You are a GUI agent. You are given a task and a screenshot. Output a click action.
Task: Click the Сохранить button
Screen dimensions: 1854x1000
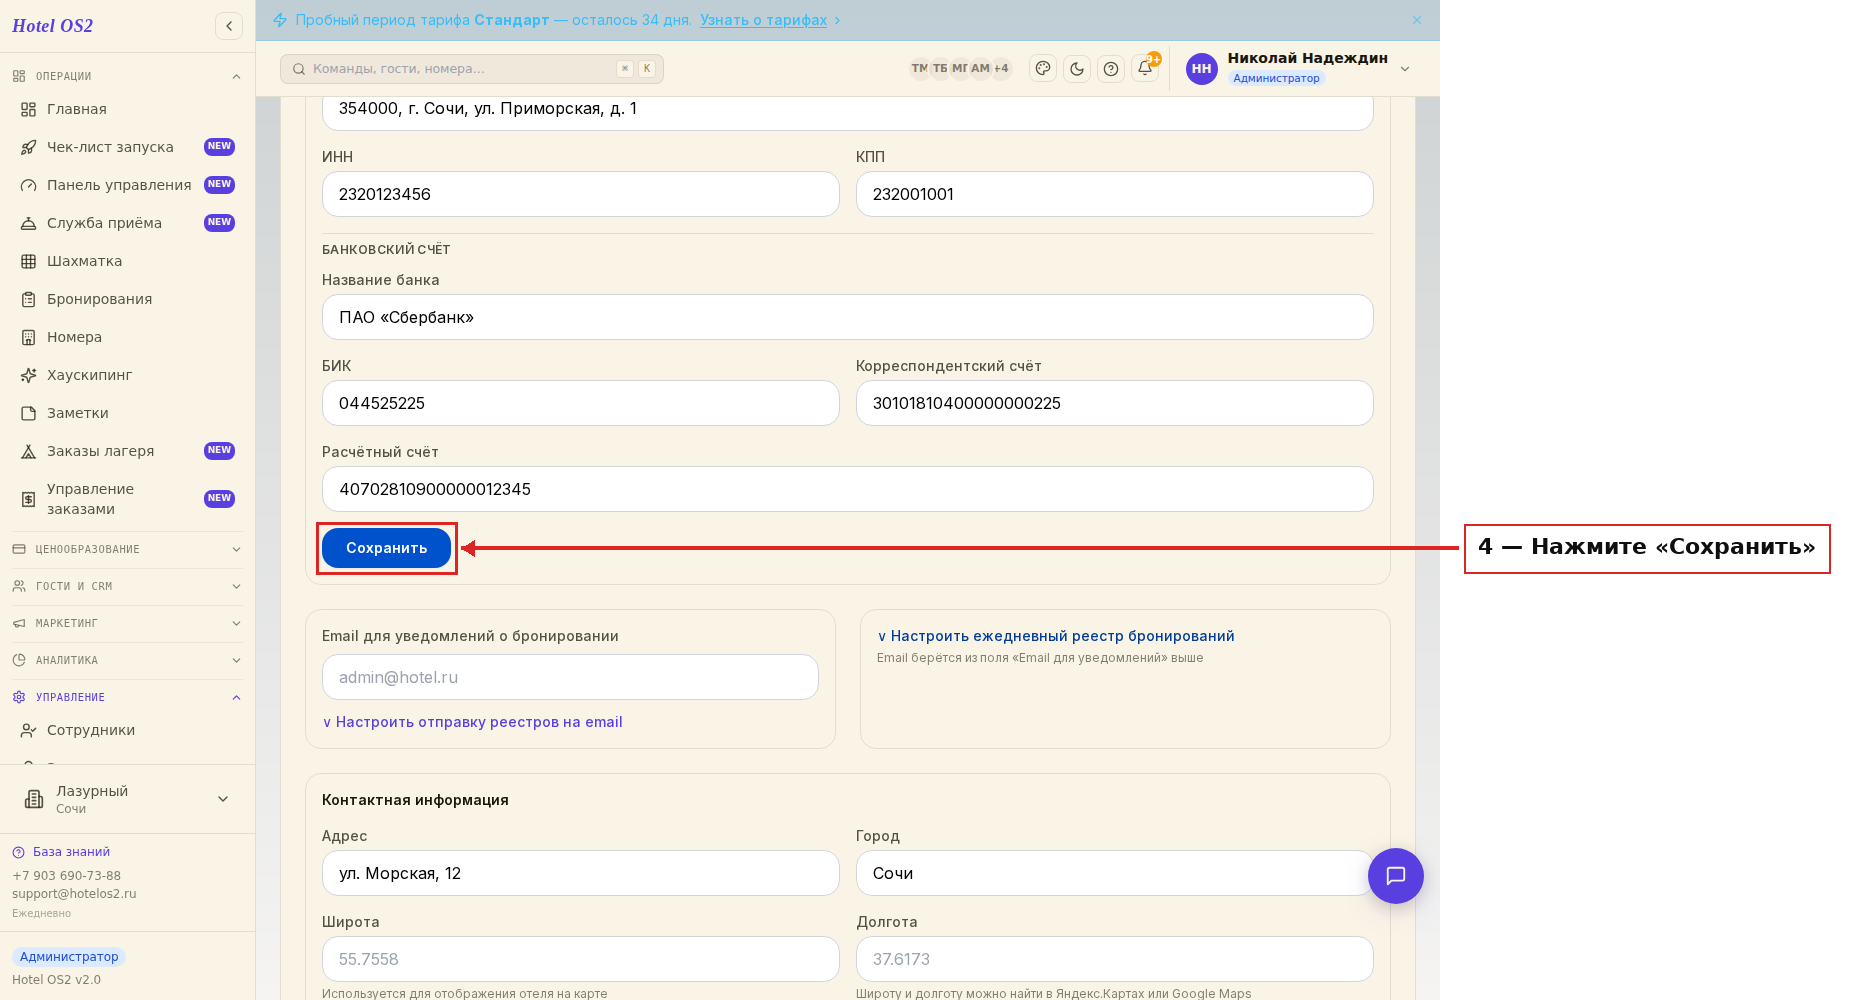point(387,548)
